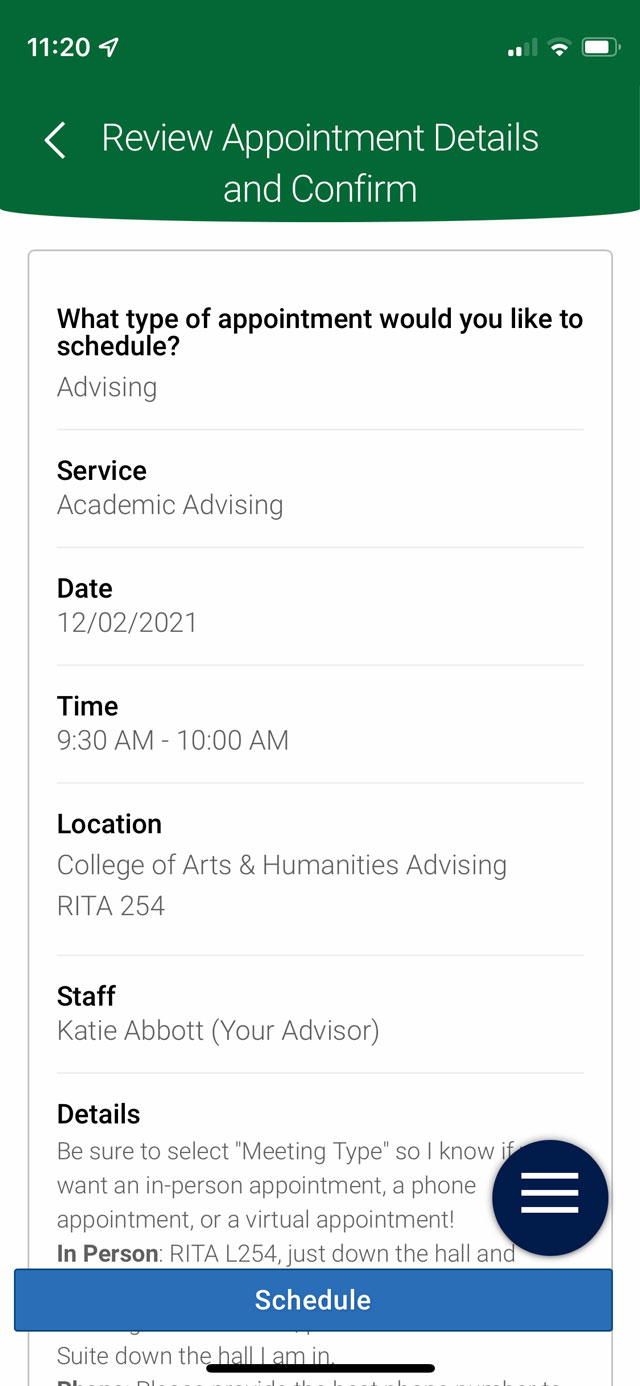
Task: Tap the back arrow in header
Action: point(55,140)
